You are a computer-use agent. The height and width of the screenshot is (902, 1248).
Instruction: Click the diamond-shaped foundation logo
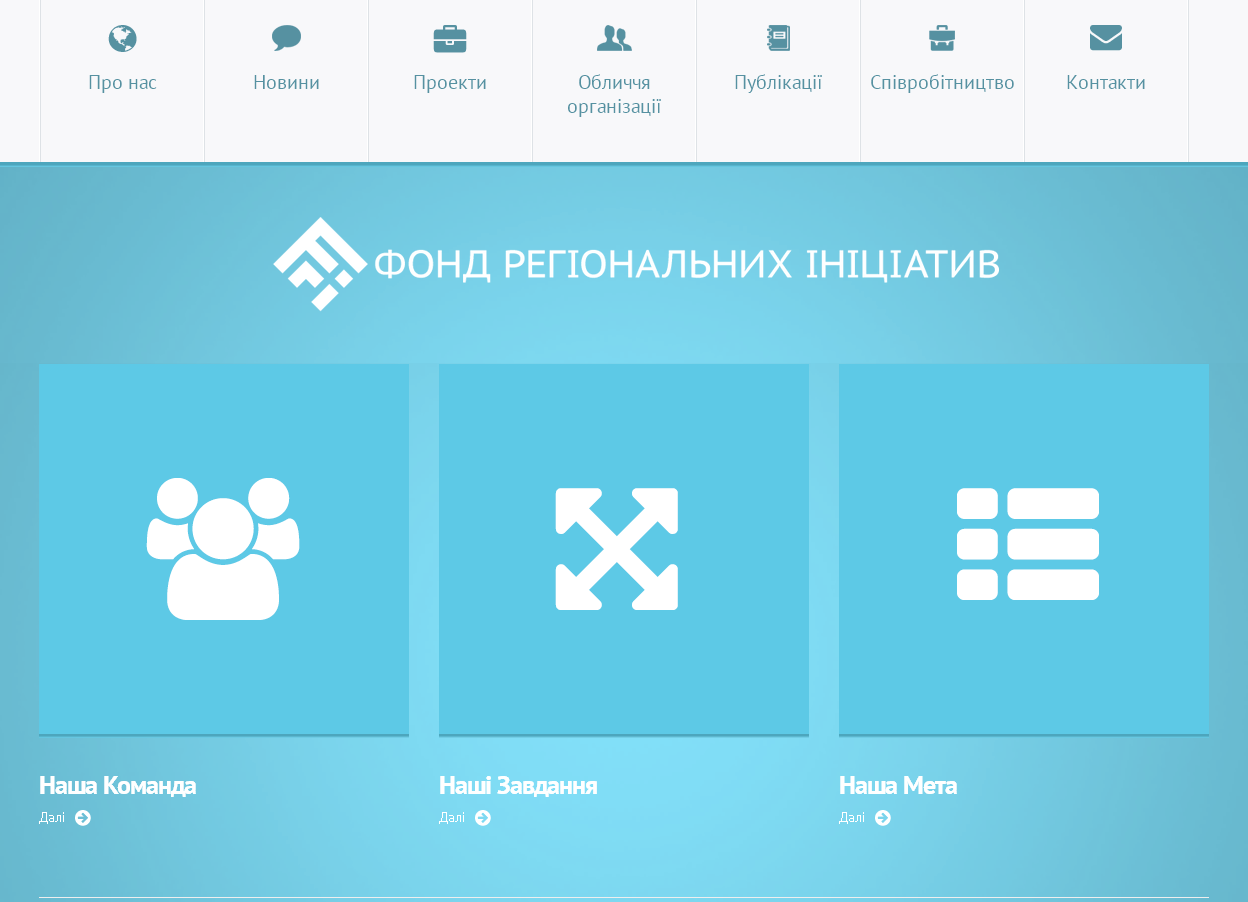[x=319, y=264]
